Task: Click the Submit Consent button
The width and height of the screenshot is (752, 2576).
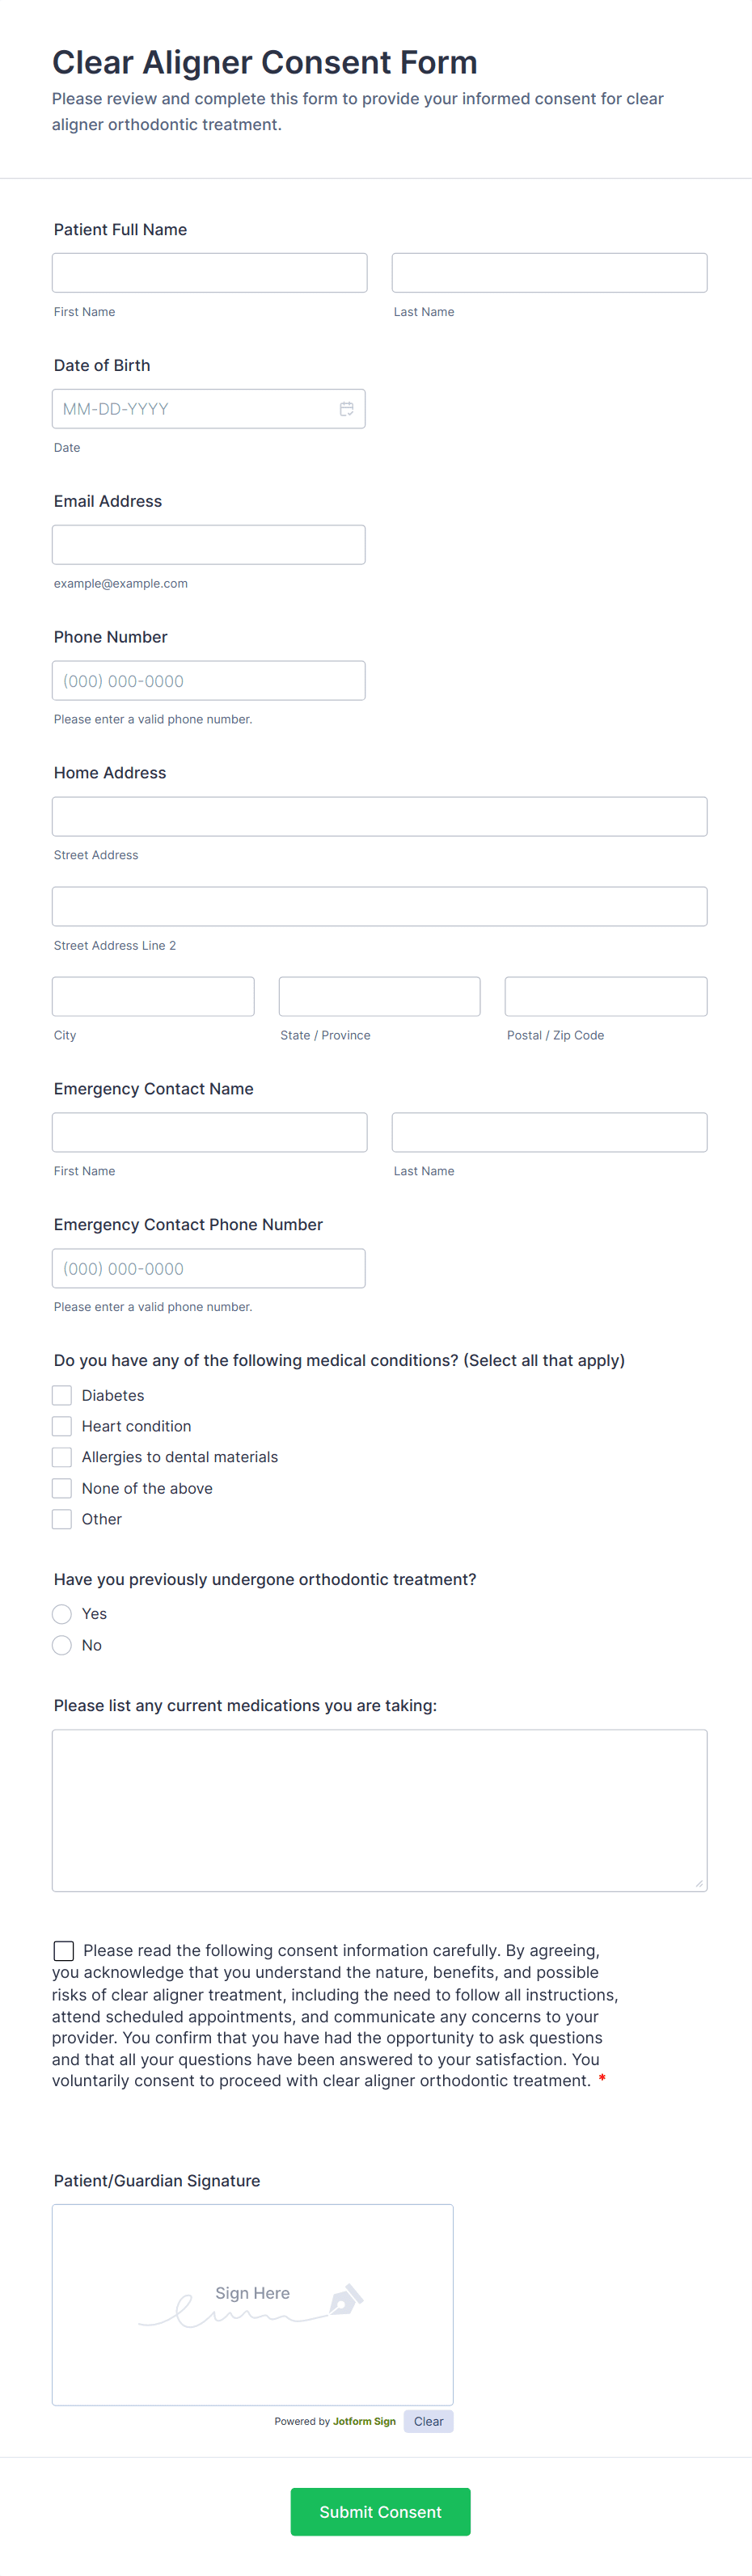Action: (380, 2511)
